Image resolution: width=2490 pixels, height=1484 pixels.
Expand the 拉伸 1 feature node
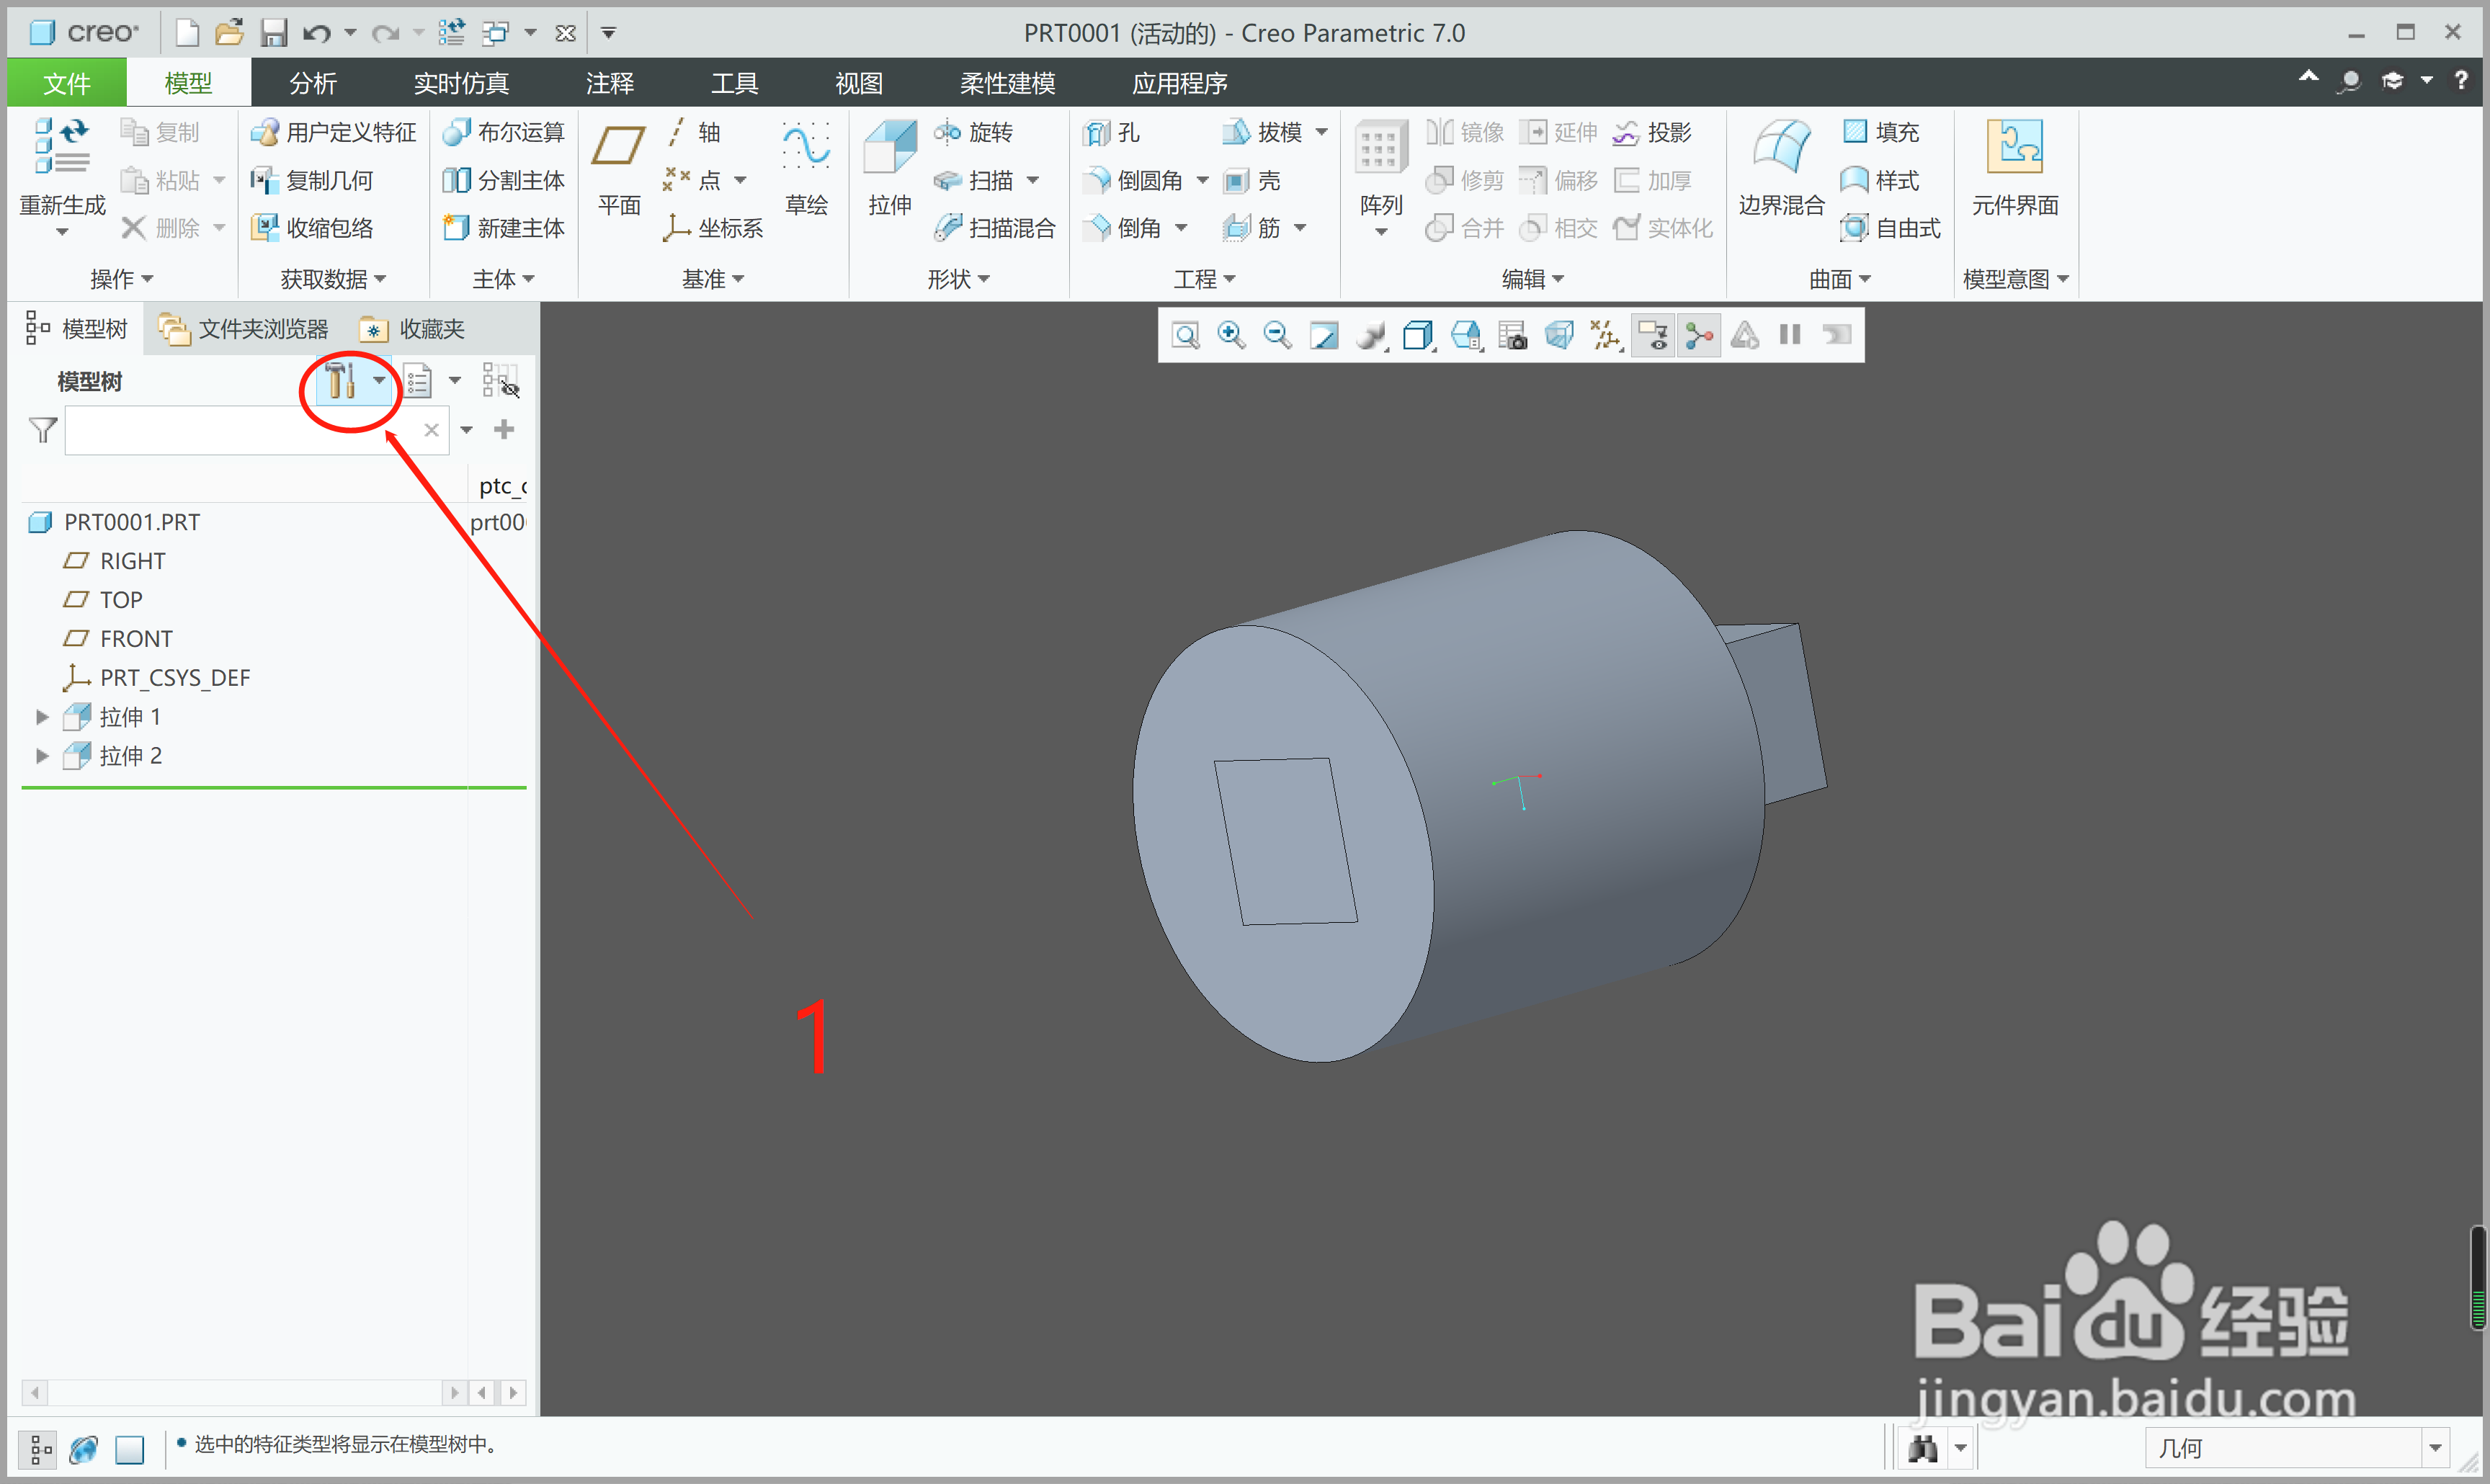click(42, 716)
